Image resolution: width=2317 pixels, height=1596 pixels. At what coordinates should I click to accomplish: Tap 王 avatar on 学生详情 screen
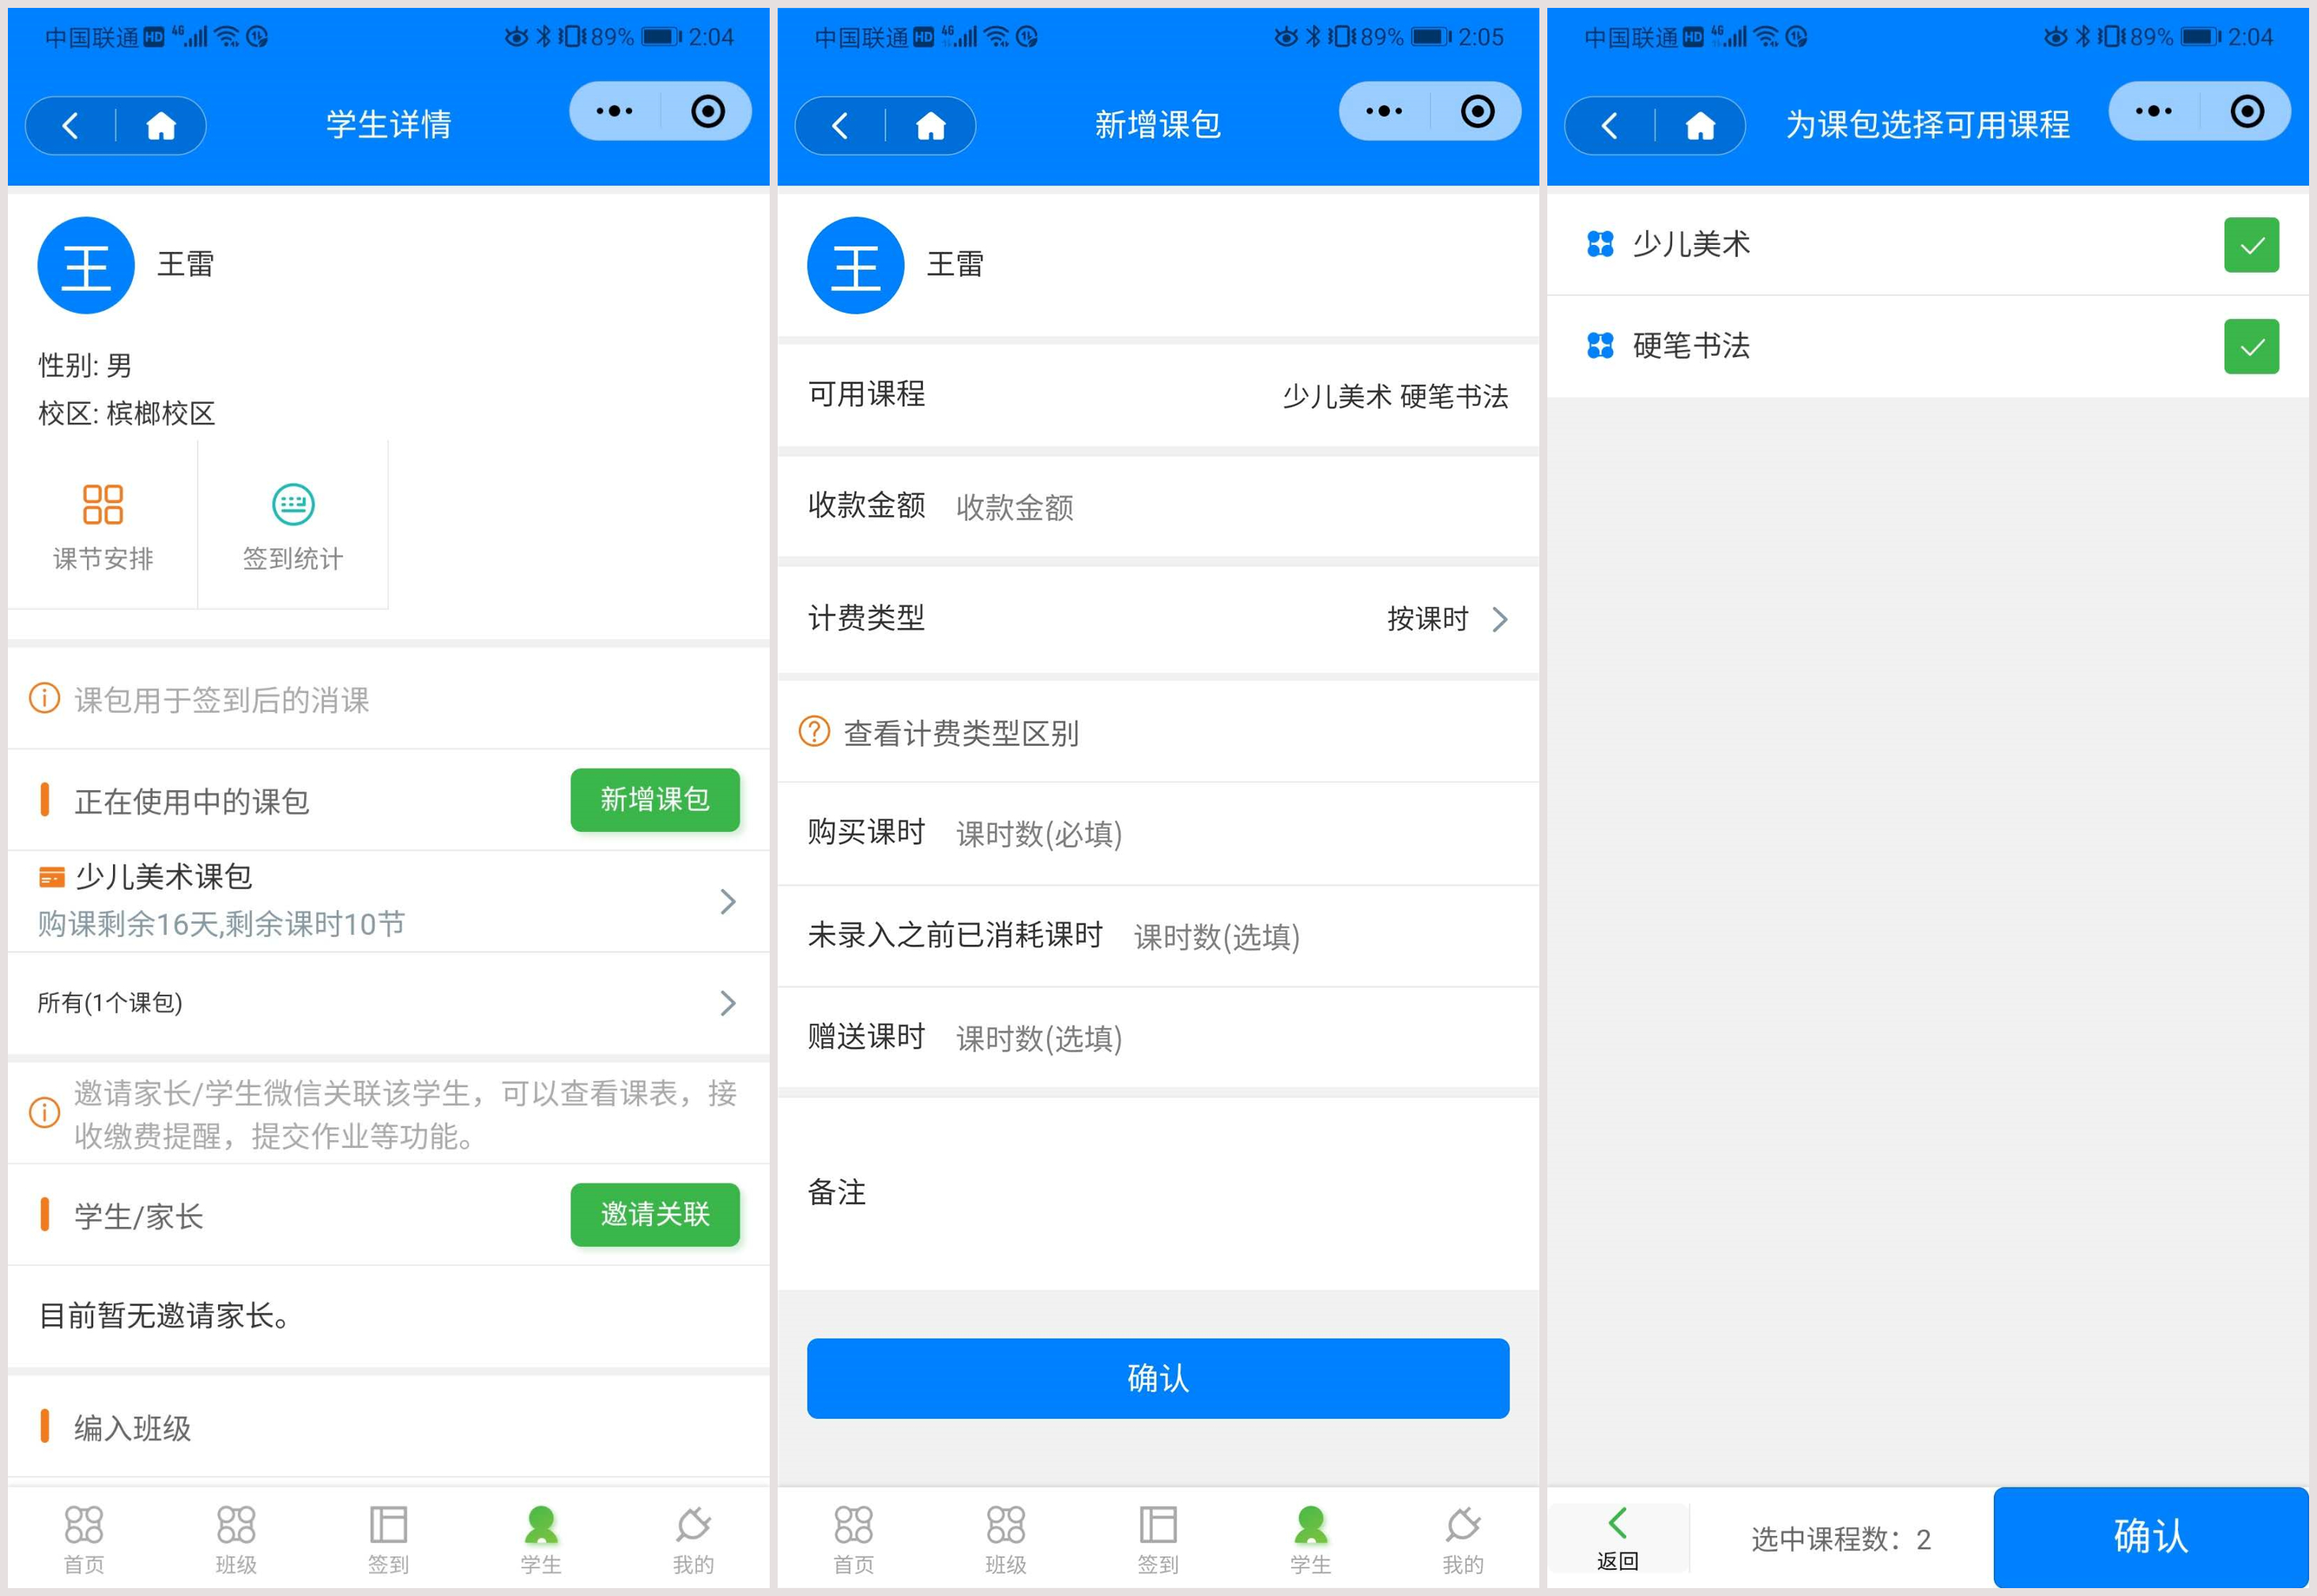pyautogui.click(x=86, y=265)
